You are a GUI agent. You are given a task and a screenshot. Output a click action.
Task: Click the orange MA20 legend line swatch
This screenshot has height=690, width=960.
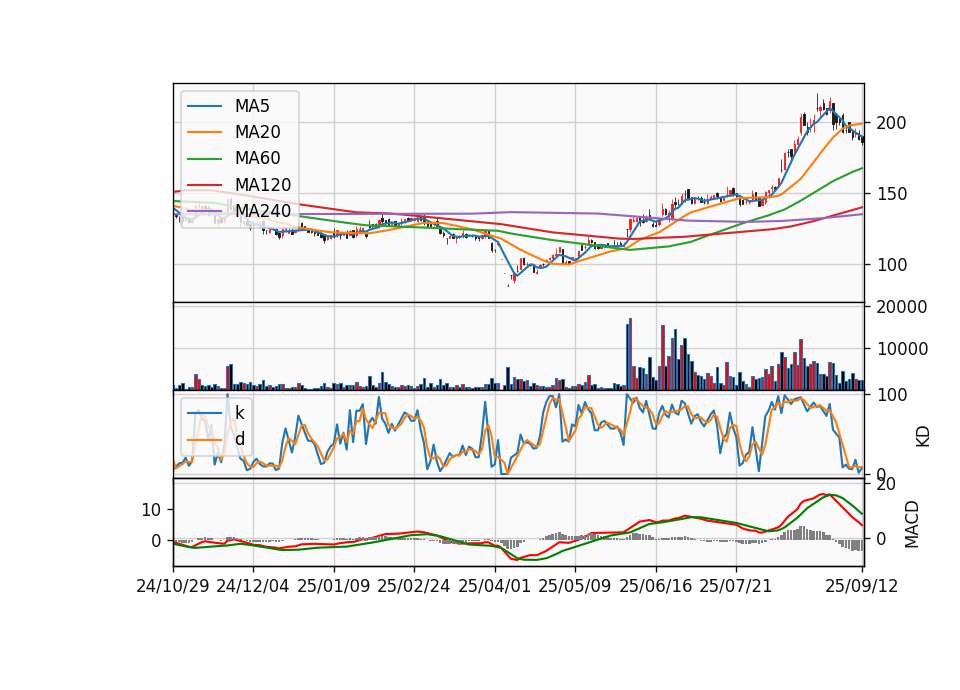tap(204, 132)
